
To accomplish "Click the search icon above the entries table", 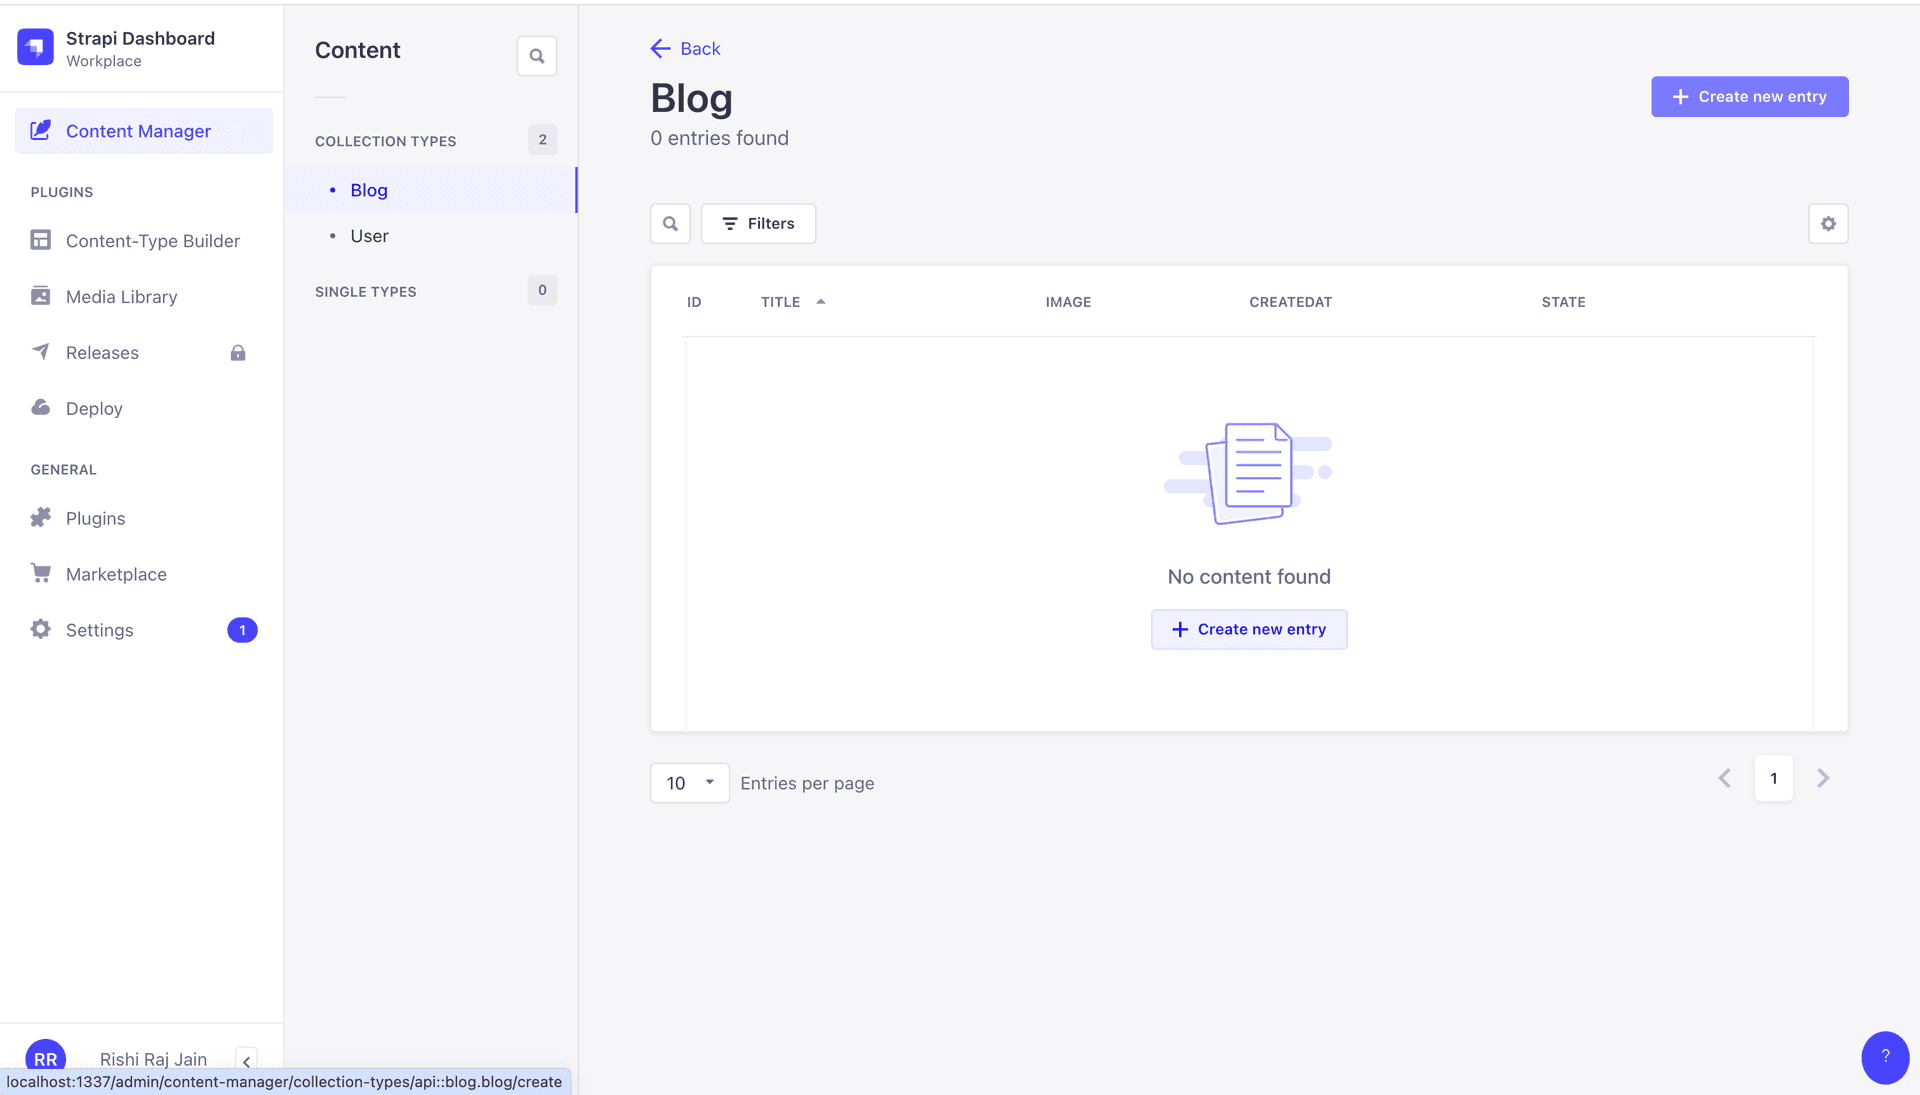I will click(670, 223).
